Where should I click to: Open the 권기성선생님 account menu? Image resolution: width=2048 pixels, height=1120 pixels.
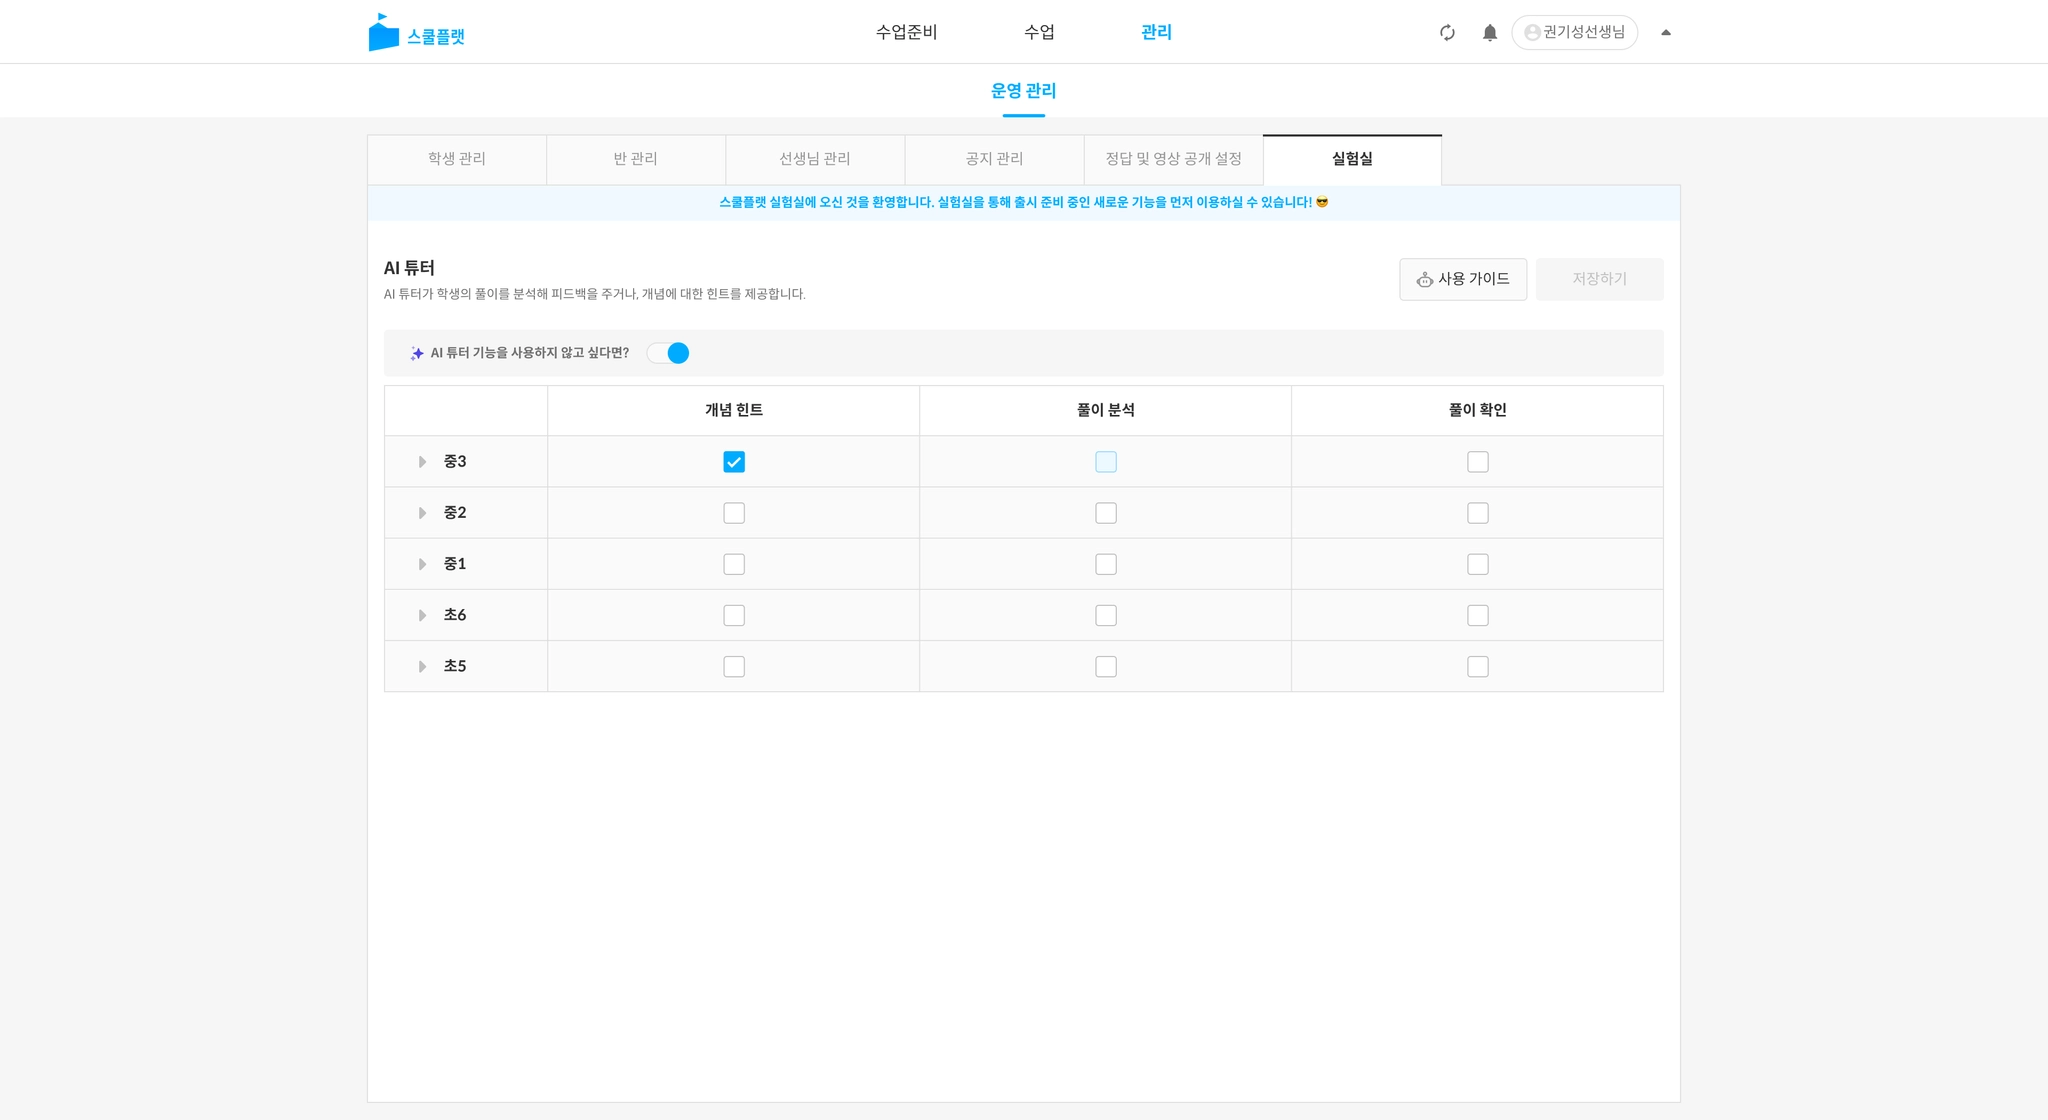(x=1583, y=32)
